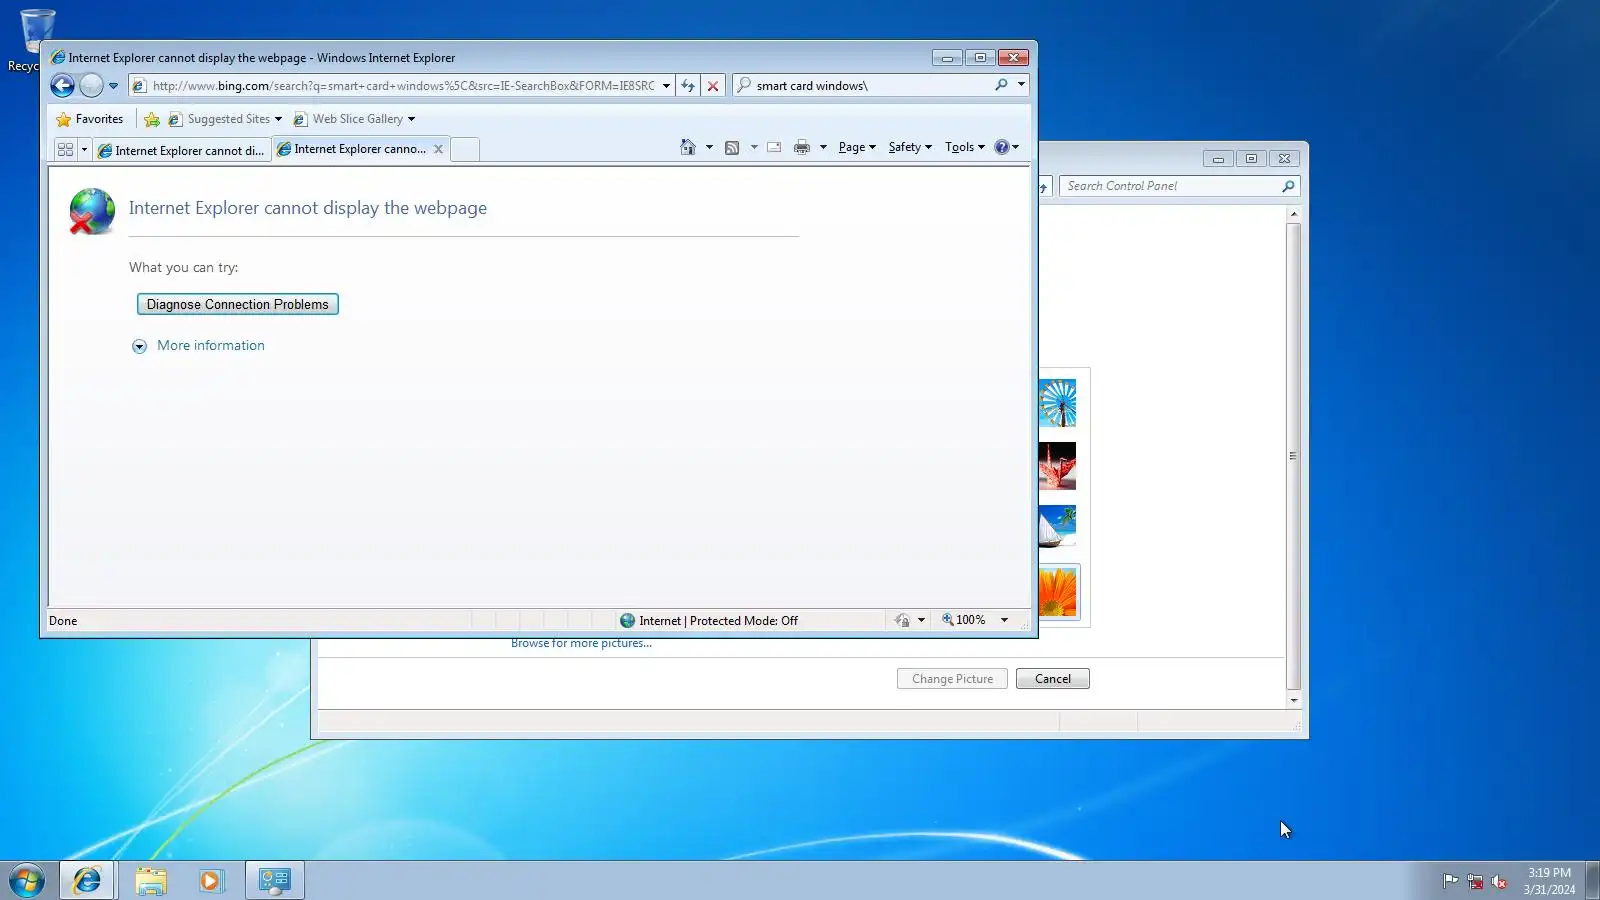Open a new blank tab
The height and width of the screenshot is (900, 1600).
pyautogui.click(x=464, y=149)
